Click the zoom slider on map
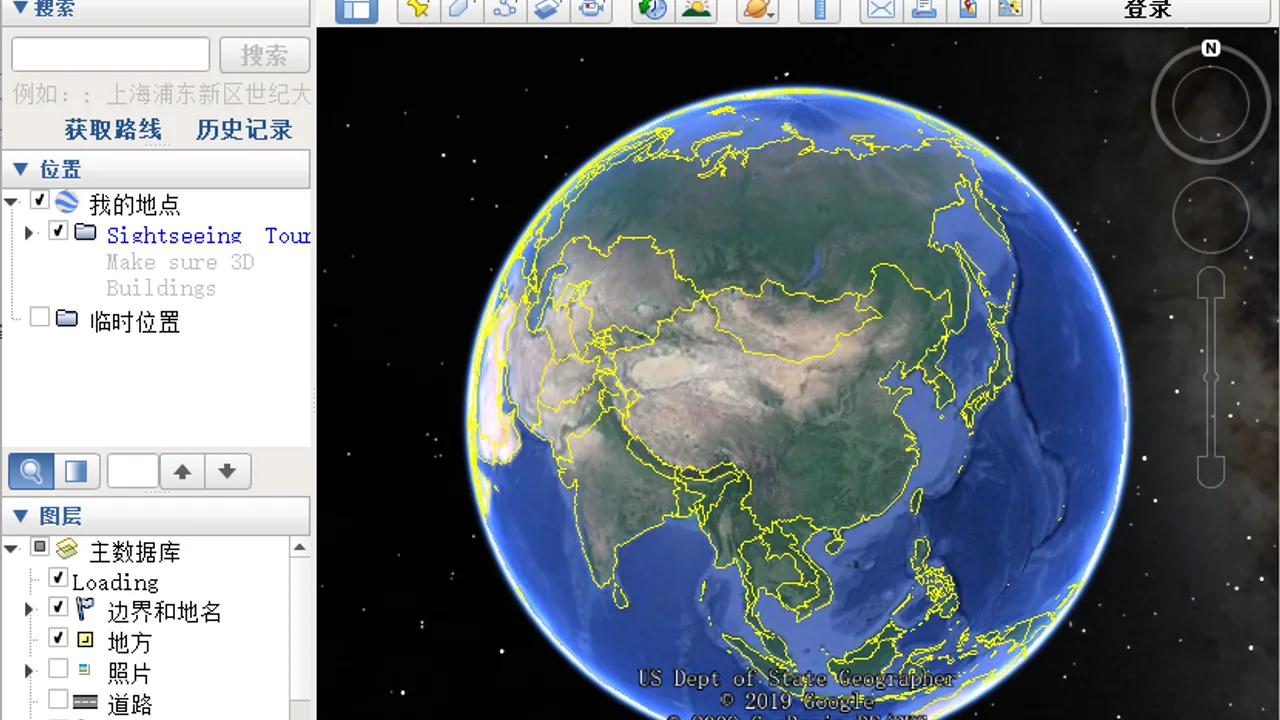This screenshot has width=1280, height=720. tap(1211, 377)
